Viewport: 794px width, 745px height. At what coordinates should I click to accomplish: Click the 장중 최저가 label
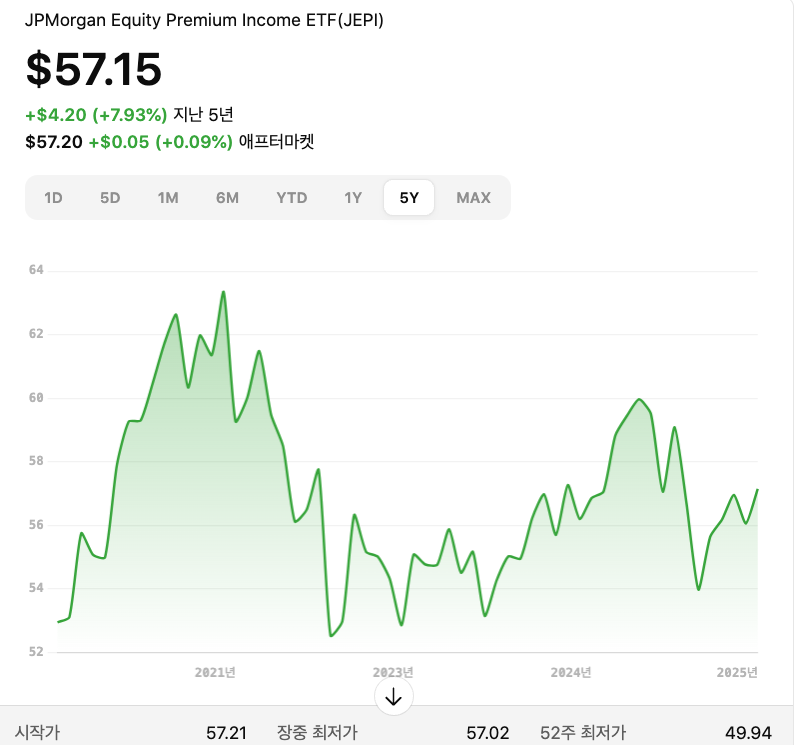pos(317,732)
